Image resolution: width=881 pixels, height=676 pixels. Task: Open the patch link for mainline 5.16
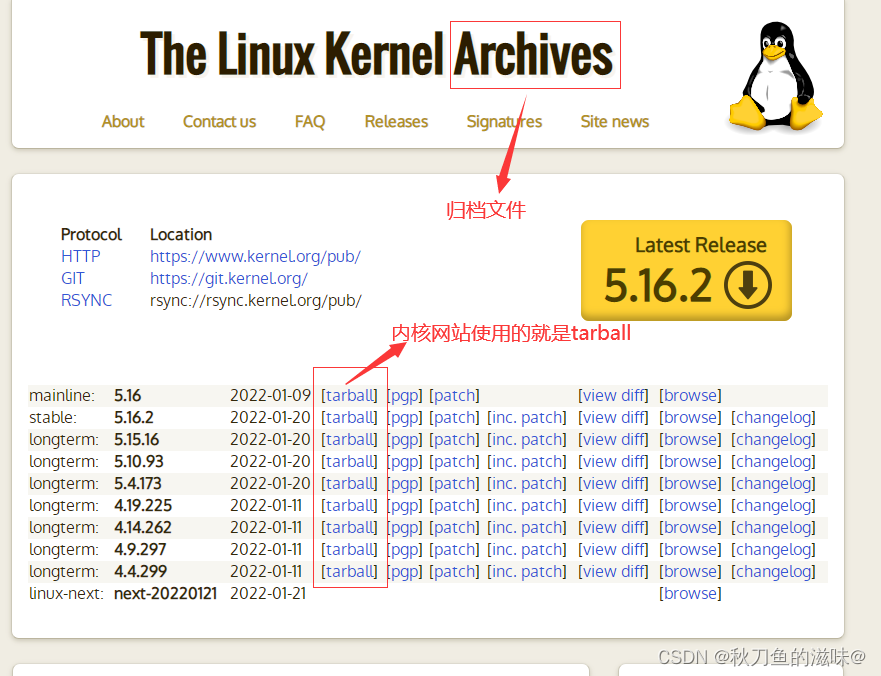coord(454,396)
